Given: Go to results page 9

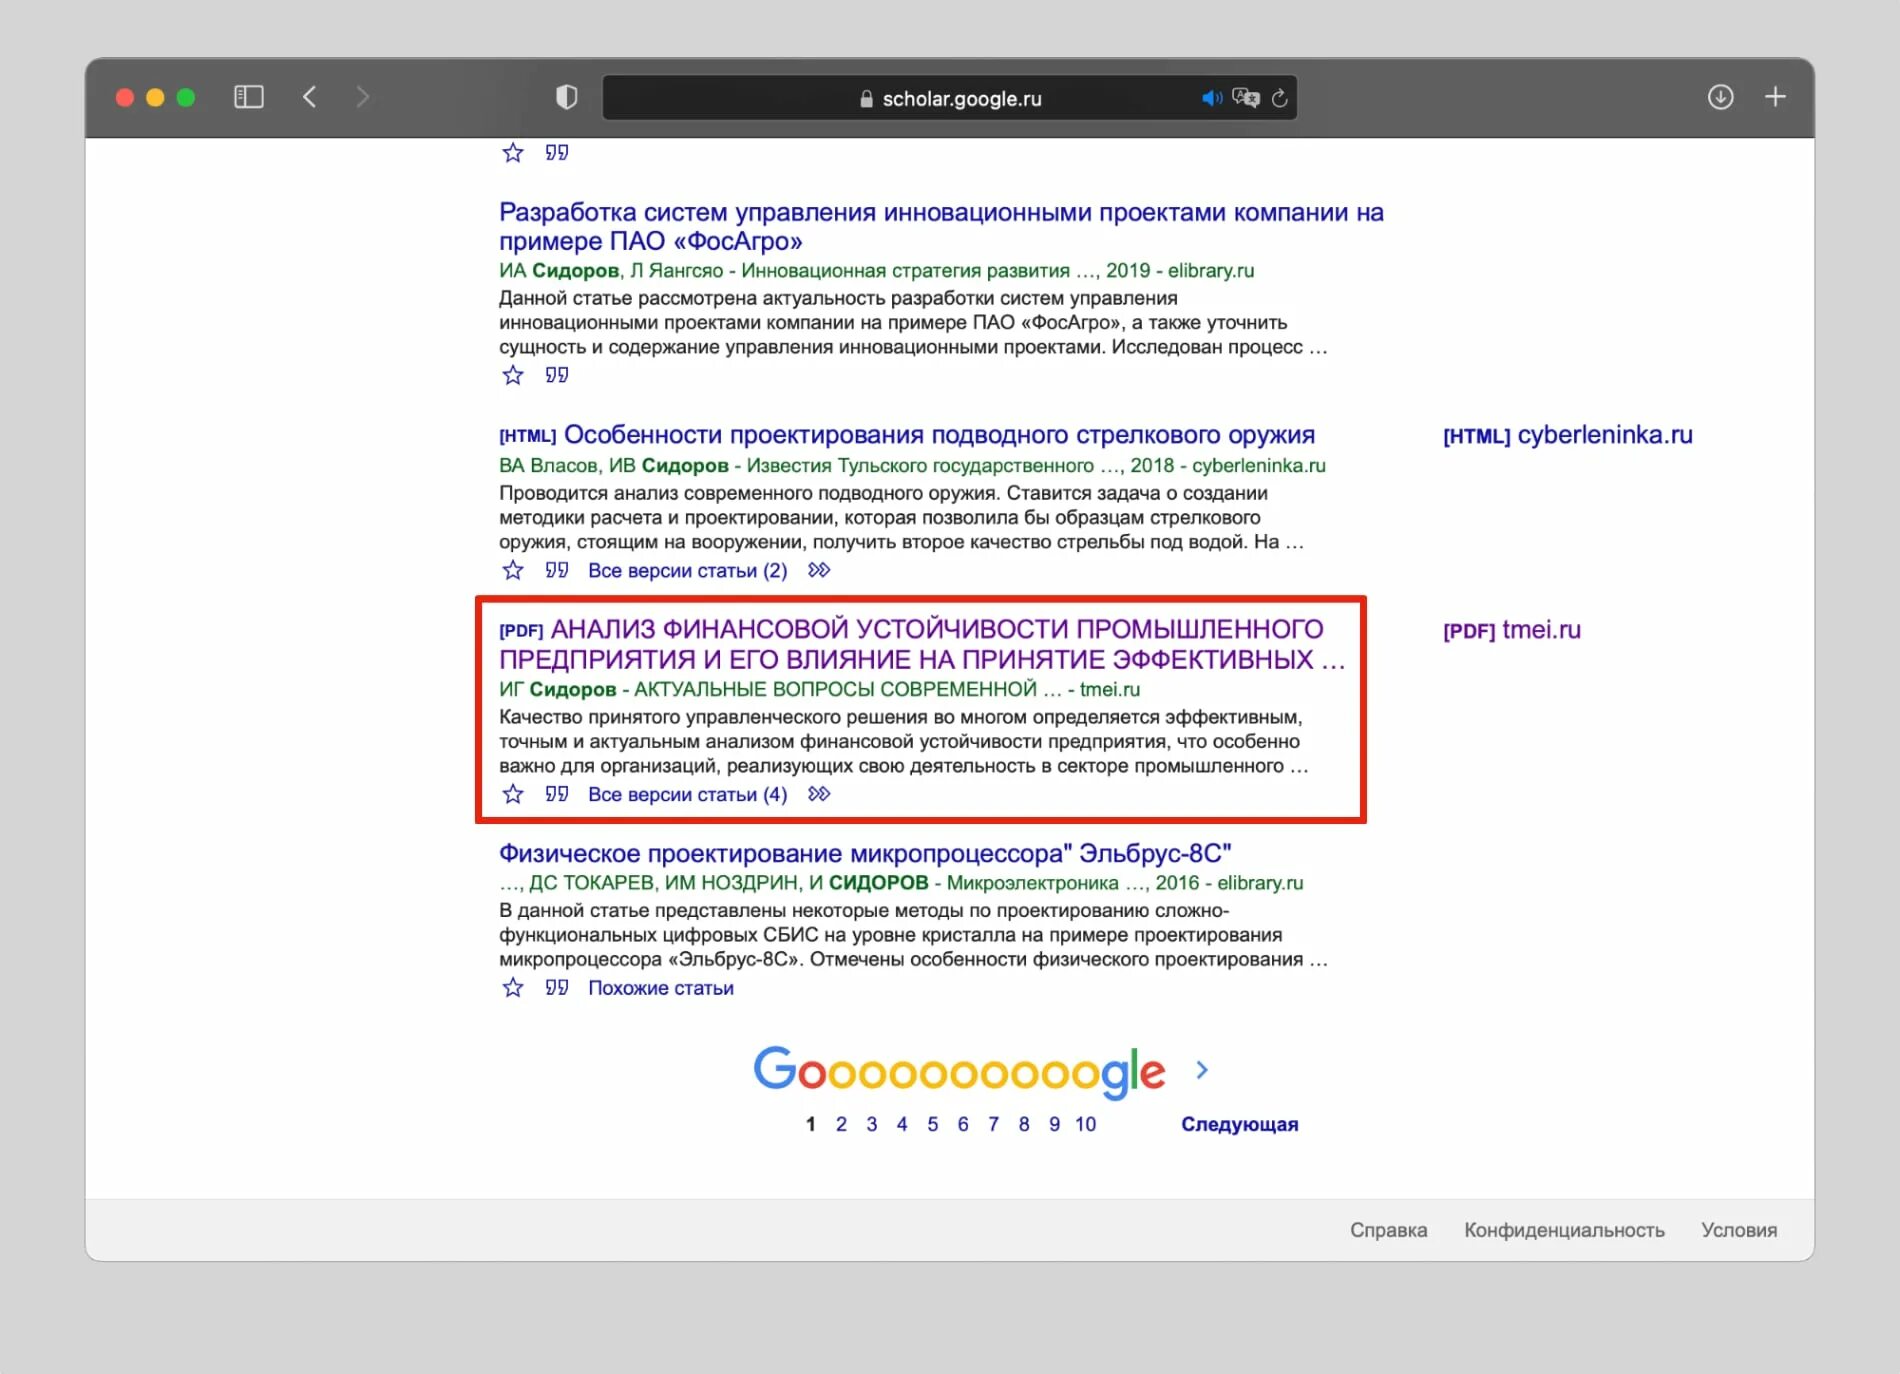Looking at the screenshot, I should point(1054,1124).
